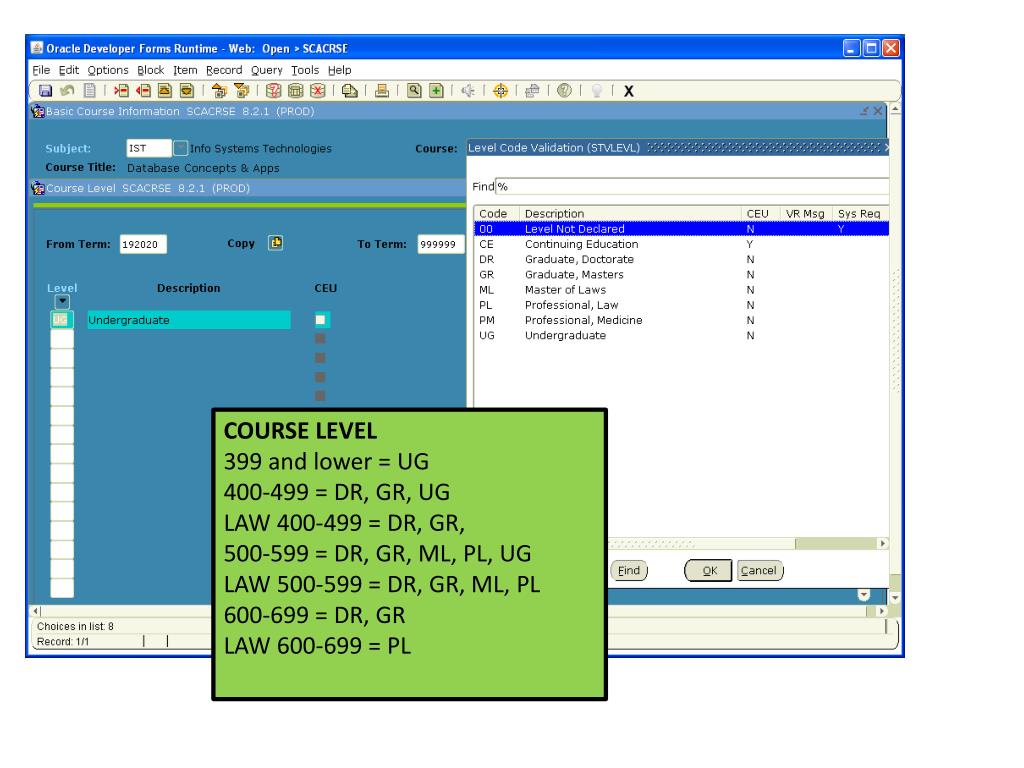The height and width of the screenshot is (768, 1024).
Task: Click the OK button
Action: [709, 571]
